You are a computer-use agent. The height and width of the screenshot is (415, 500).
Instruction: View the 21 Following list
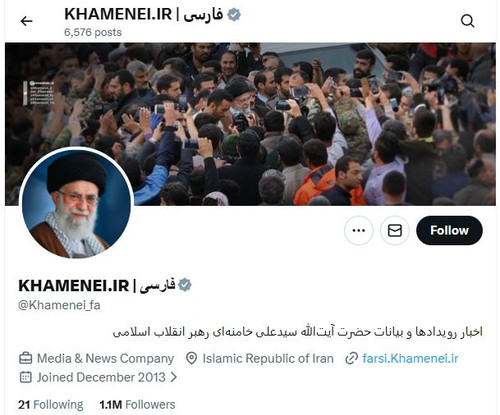51,404
